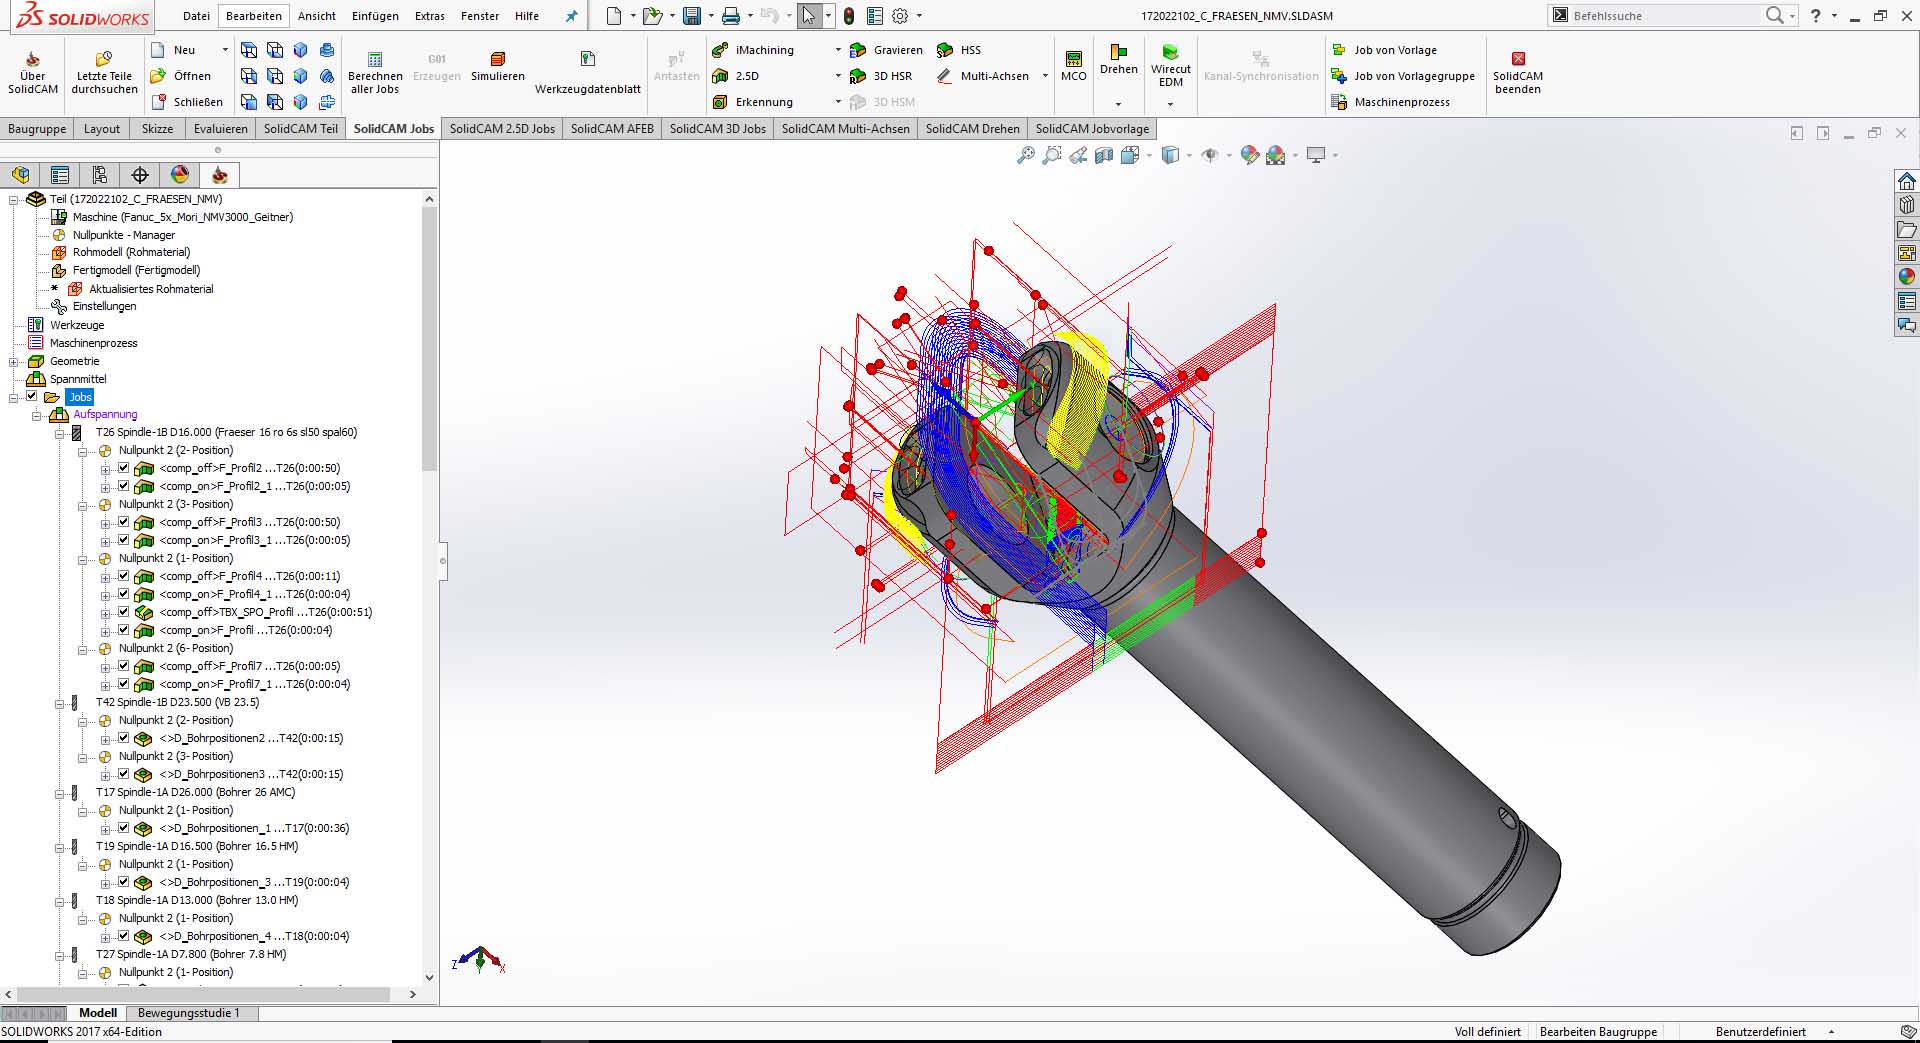Open the SOLIDWORKS Resources home icon
This screenshot has height=1043, width=1920.
[x=1907, y=181]
